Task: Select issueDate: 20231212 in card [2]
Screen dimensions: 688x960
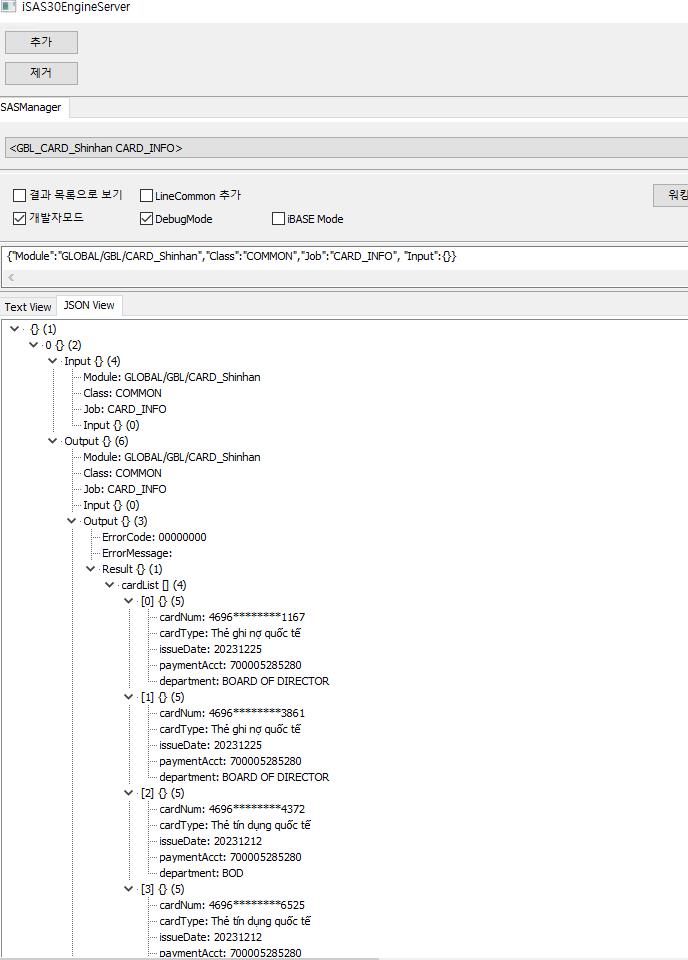Action: (x=211, y=841)
